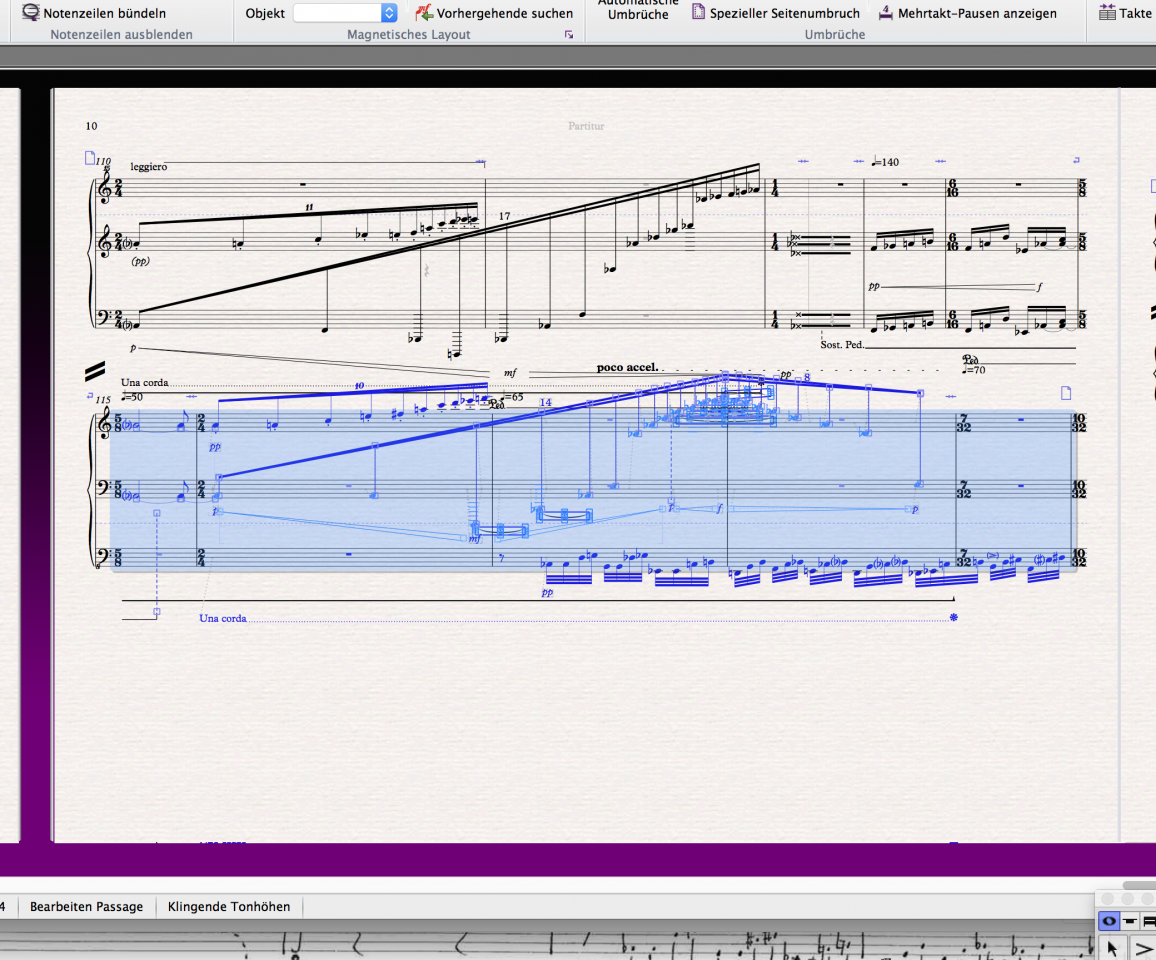Select the beam keypad layout tab
The width and height of the screenshot is (1156, 960).
coord(1149,920)
